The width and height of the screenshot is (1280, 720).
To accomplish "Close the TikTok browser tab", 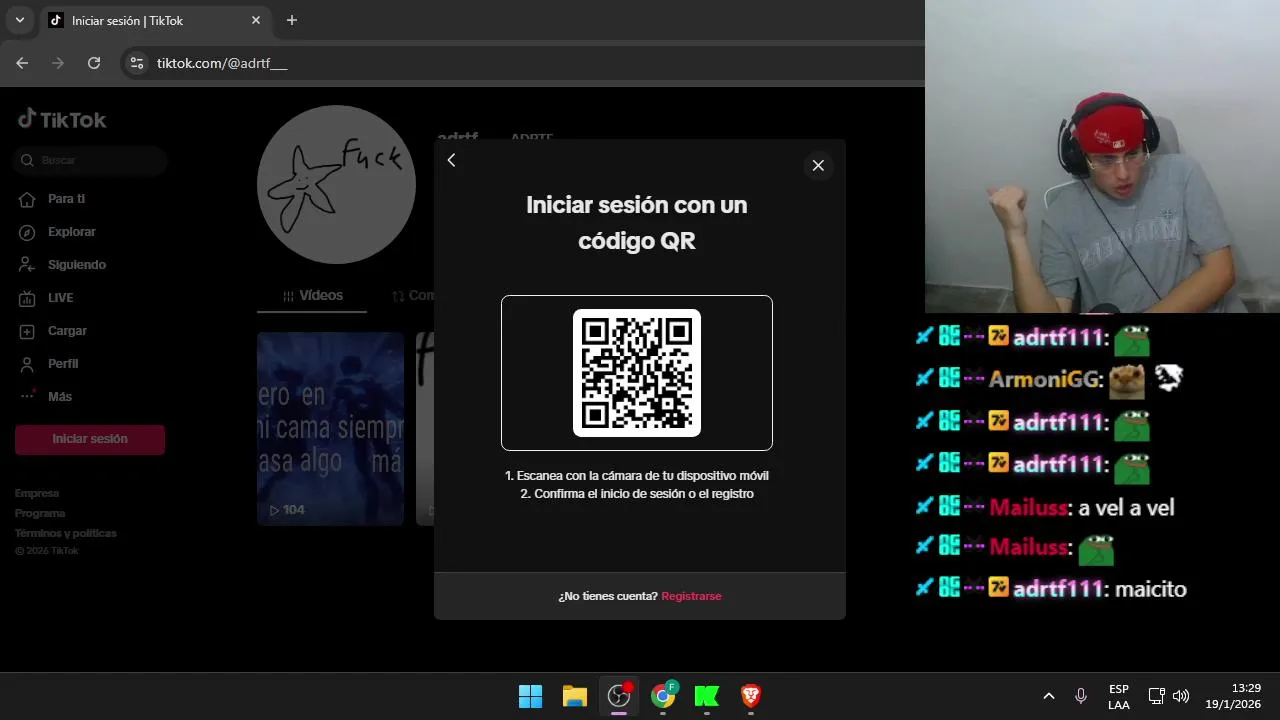I will click(256, 20).
